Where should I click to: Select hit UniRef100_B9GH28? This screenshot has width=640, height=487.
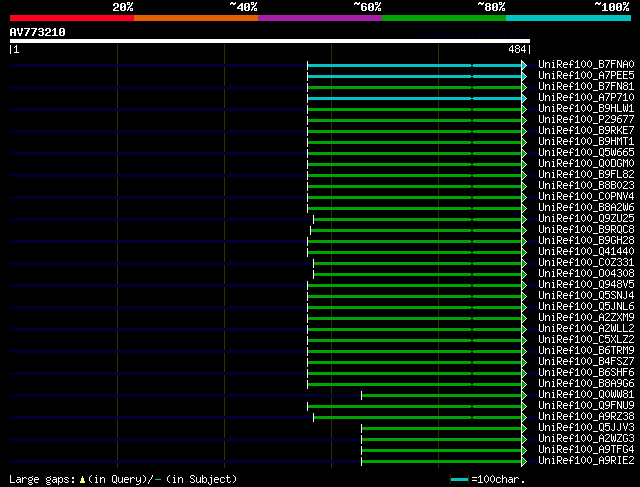[x=586, y=241]
